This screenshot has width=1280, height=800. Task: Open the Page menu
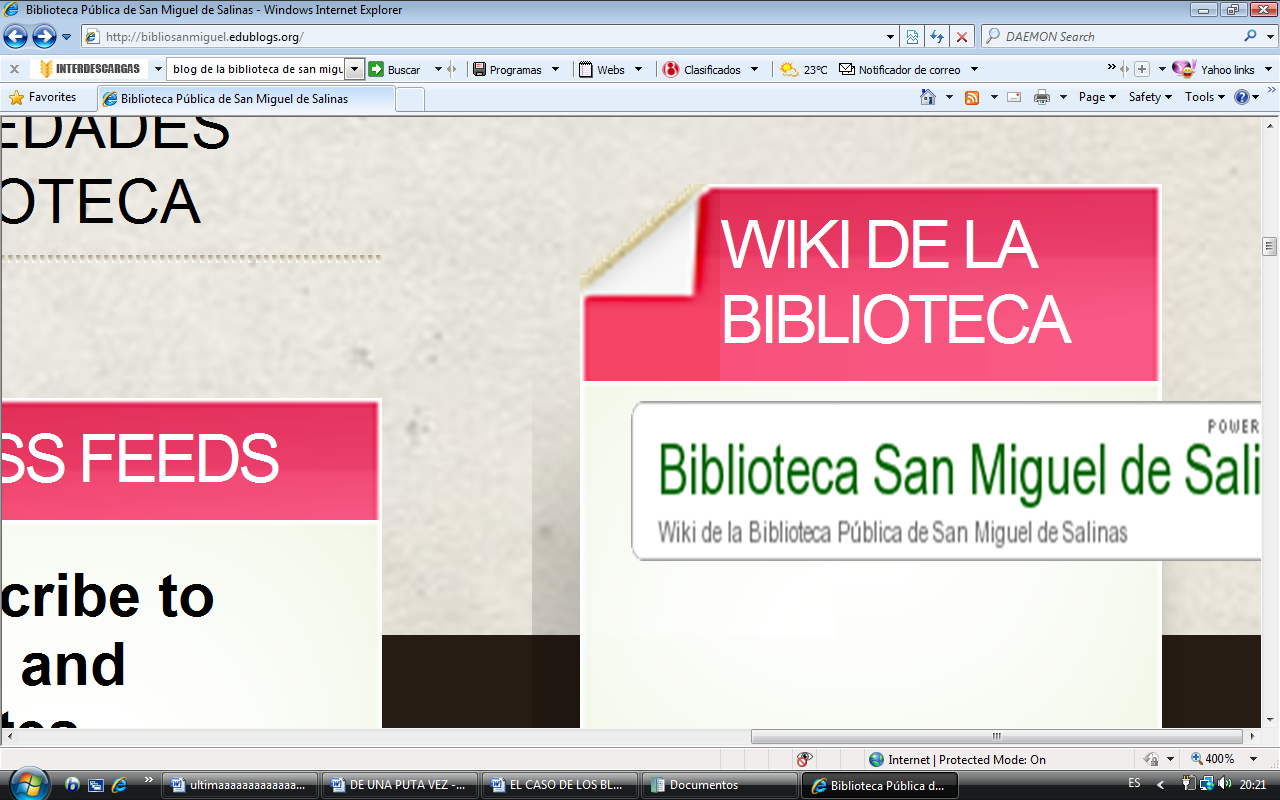(x=1097, y=97)
